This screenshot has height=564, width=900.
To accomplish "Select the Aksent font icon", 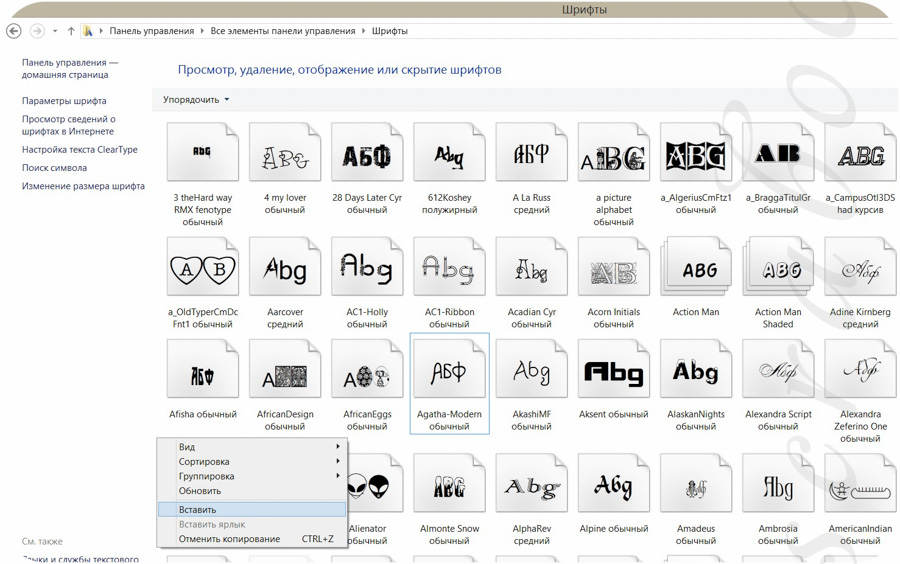I will tap(614, 369).
